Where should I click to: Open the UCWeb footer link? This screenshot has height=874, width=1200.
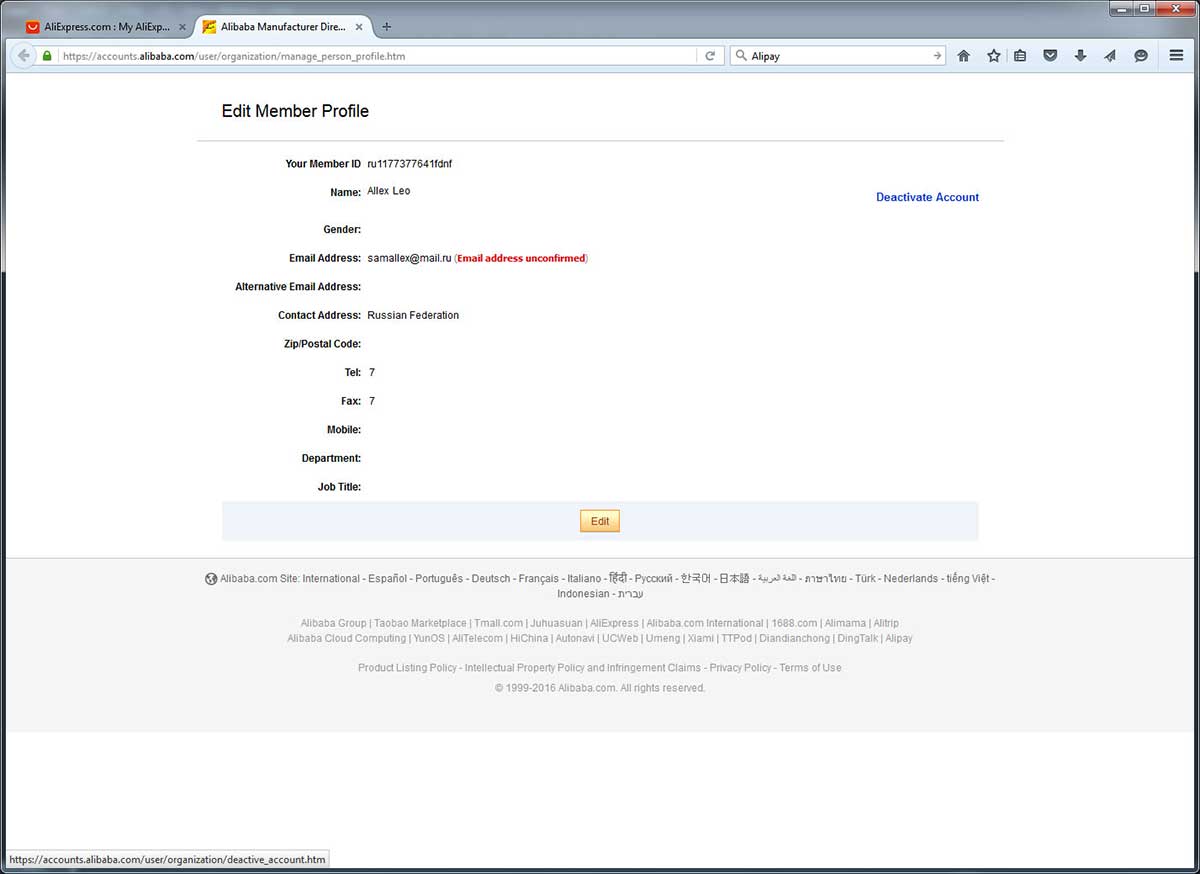click(620, 638)
